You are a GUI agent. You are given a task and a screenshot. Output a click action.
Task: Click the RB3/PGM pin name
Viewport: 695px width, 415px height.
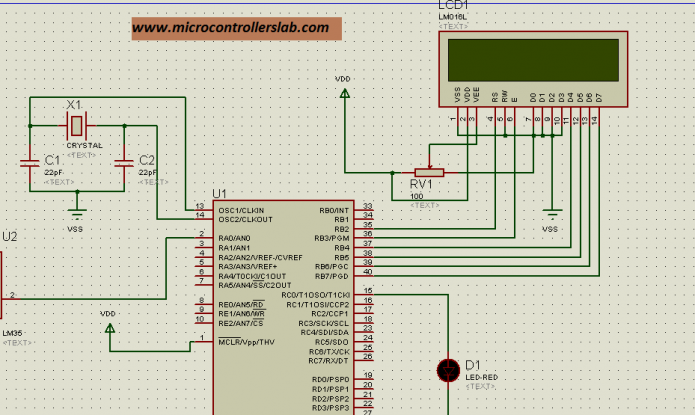tap(332, 239)
